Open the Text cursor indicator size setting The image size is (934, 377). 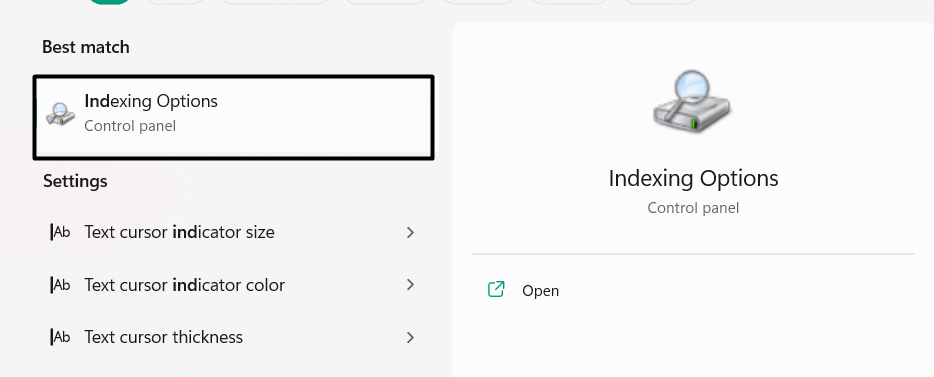234,232
